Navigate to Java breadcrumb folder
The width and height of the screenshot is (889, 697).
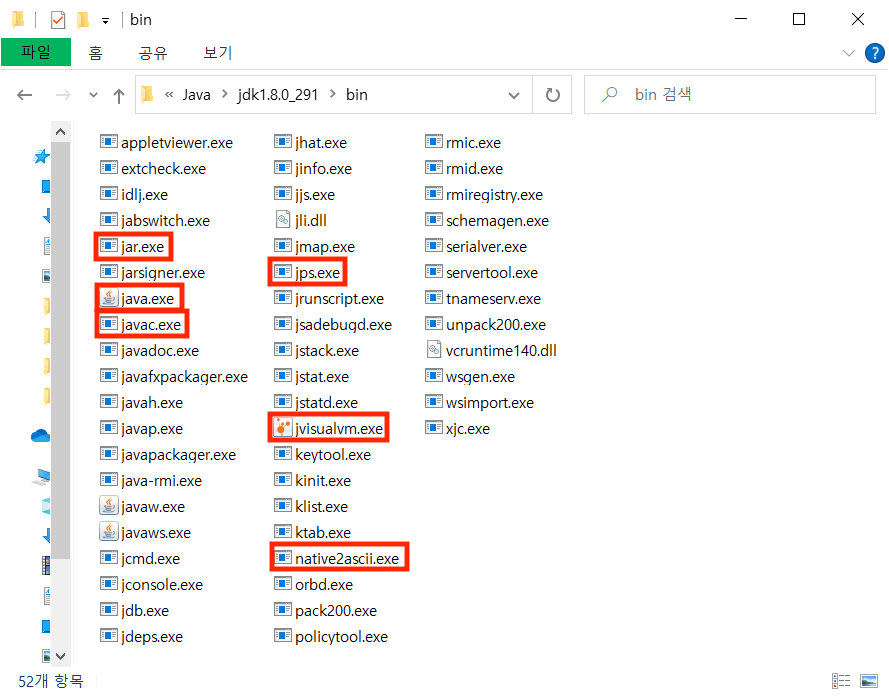[196, 95]
